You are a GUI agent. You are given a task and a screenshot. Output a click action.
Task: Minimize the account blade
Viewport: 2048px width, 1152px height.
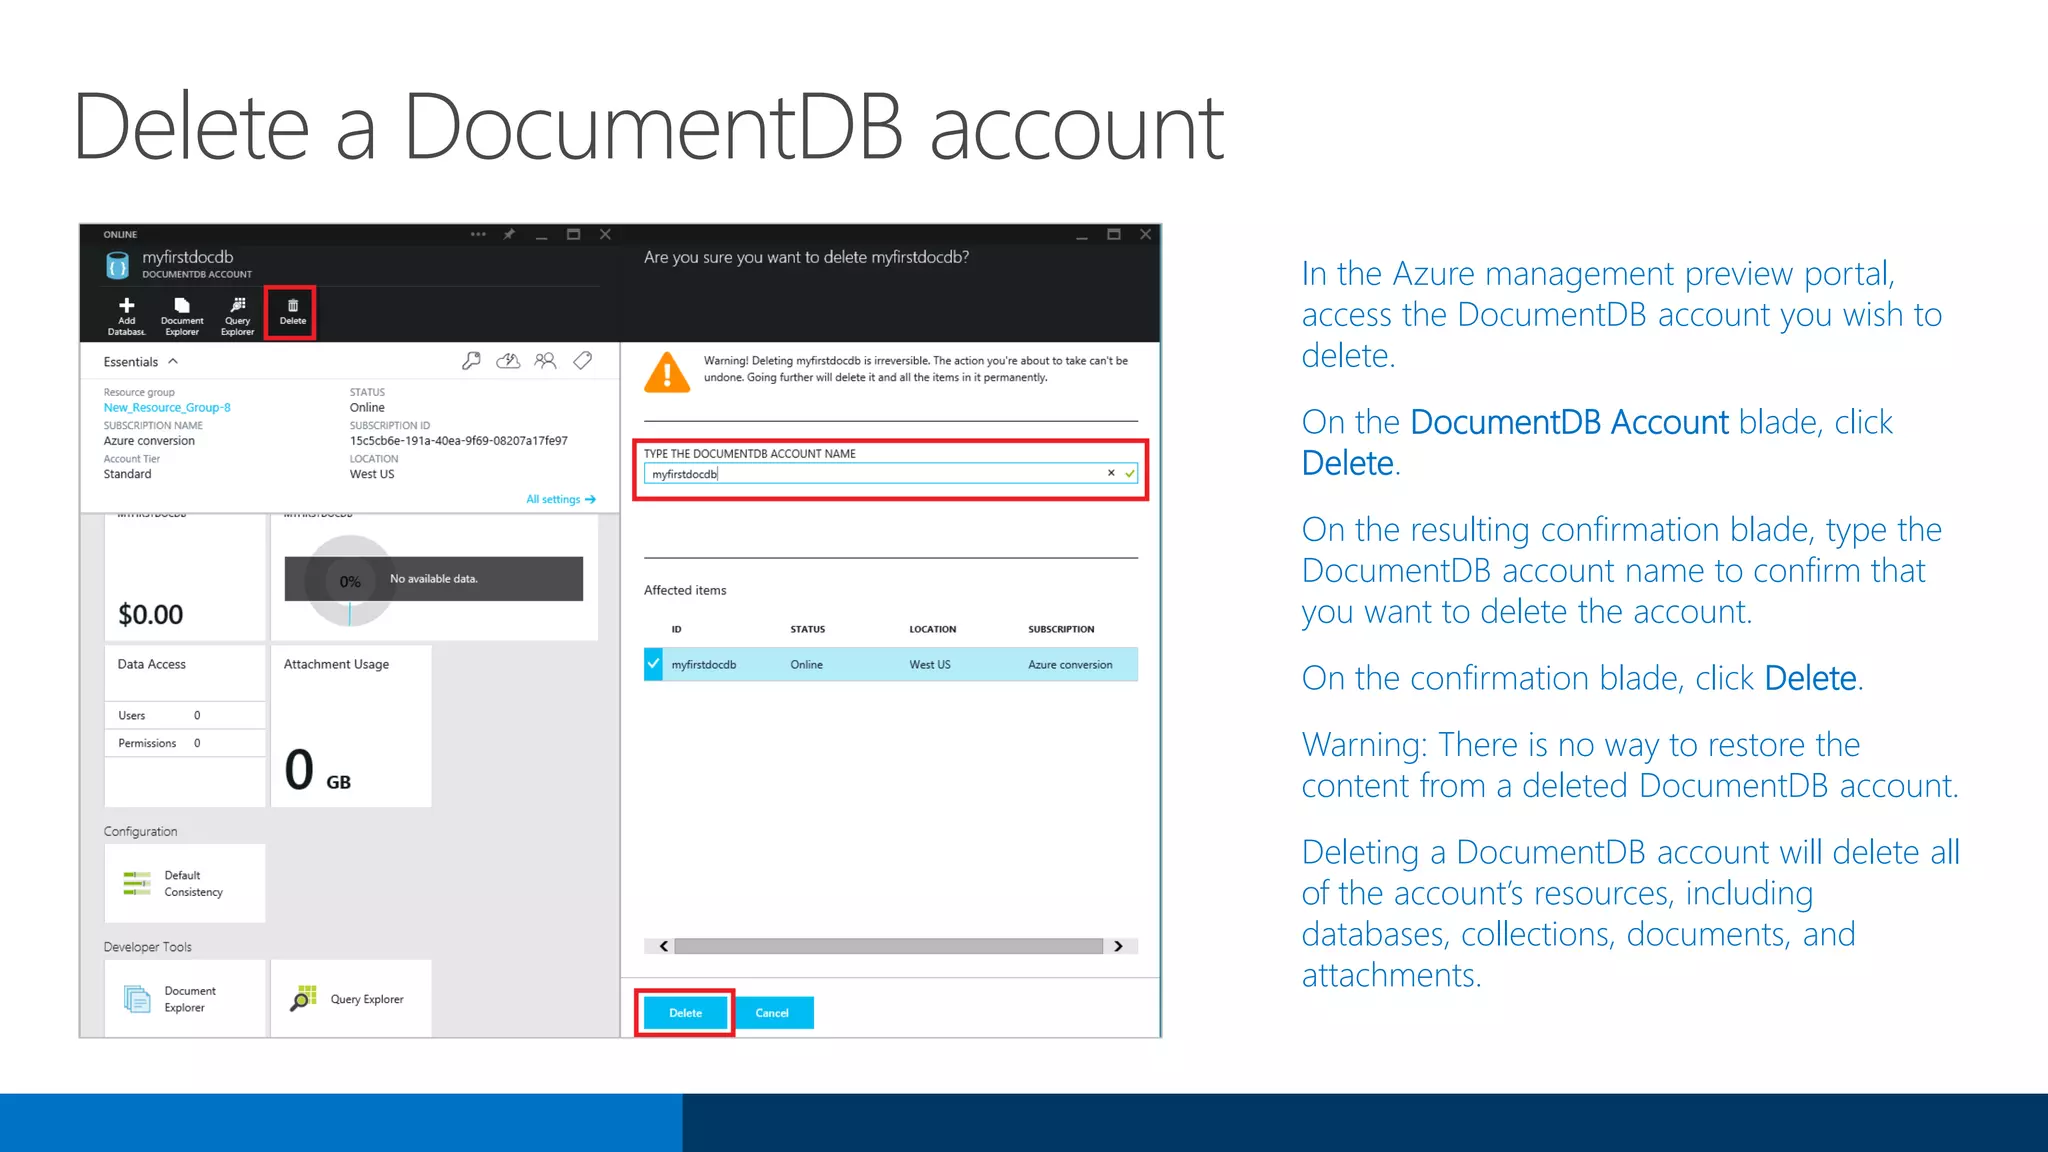[541, 235]
